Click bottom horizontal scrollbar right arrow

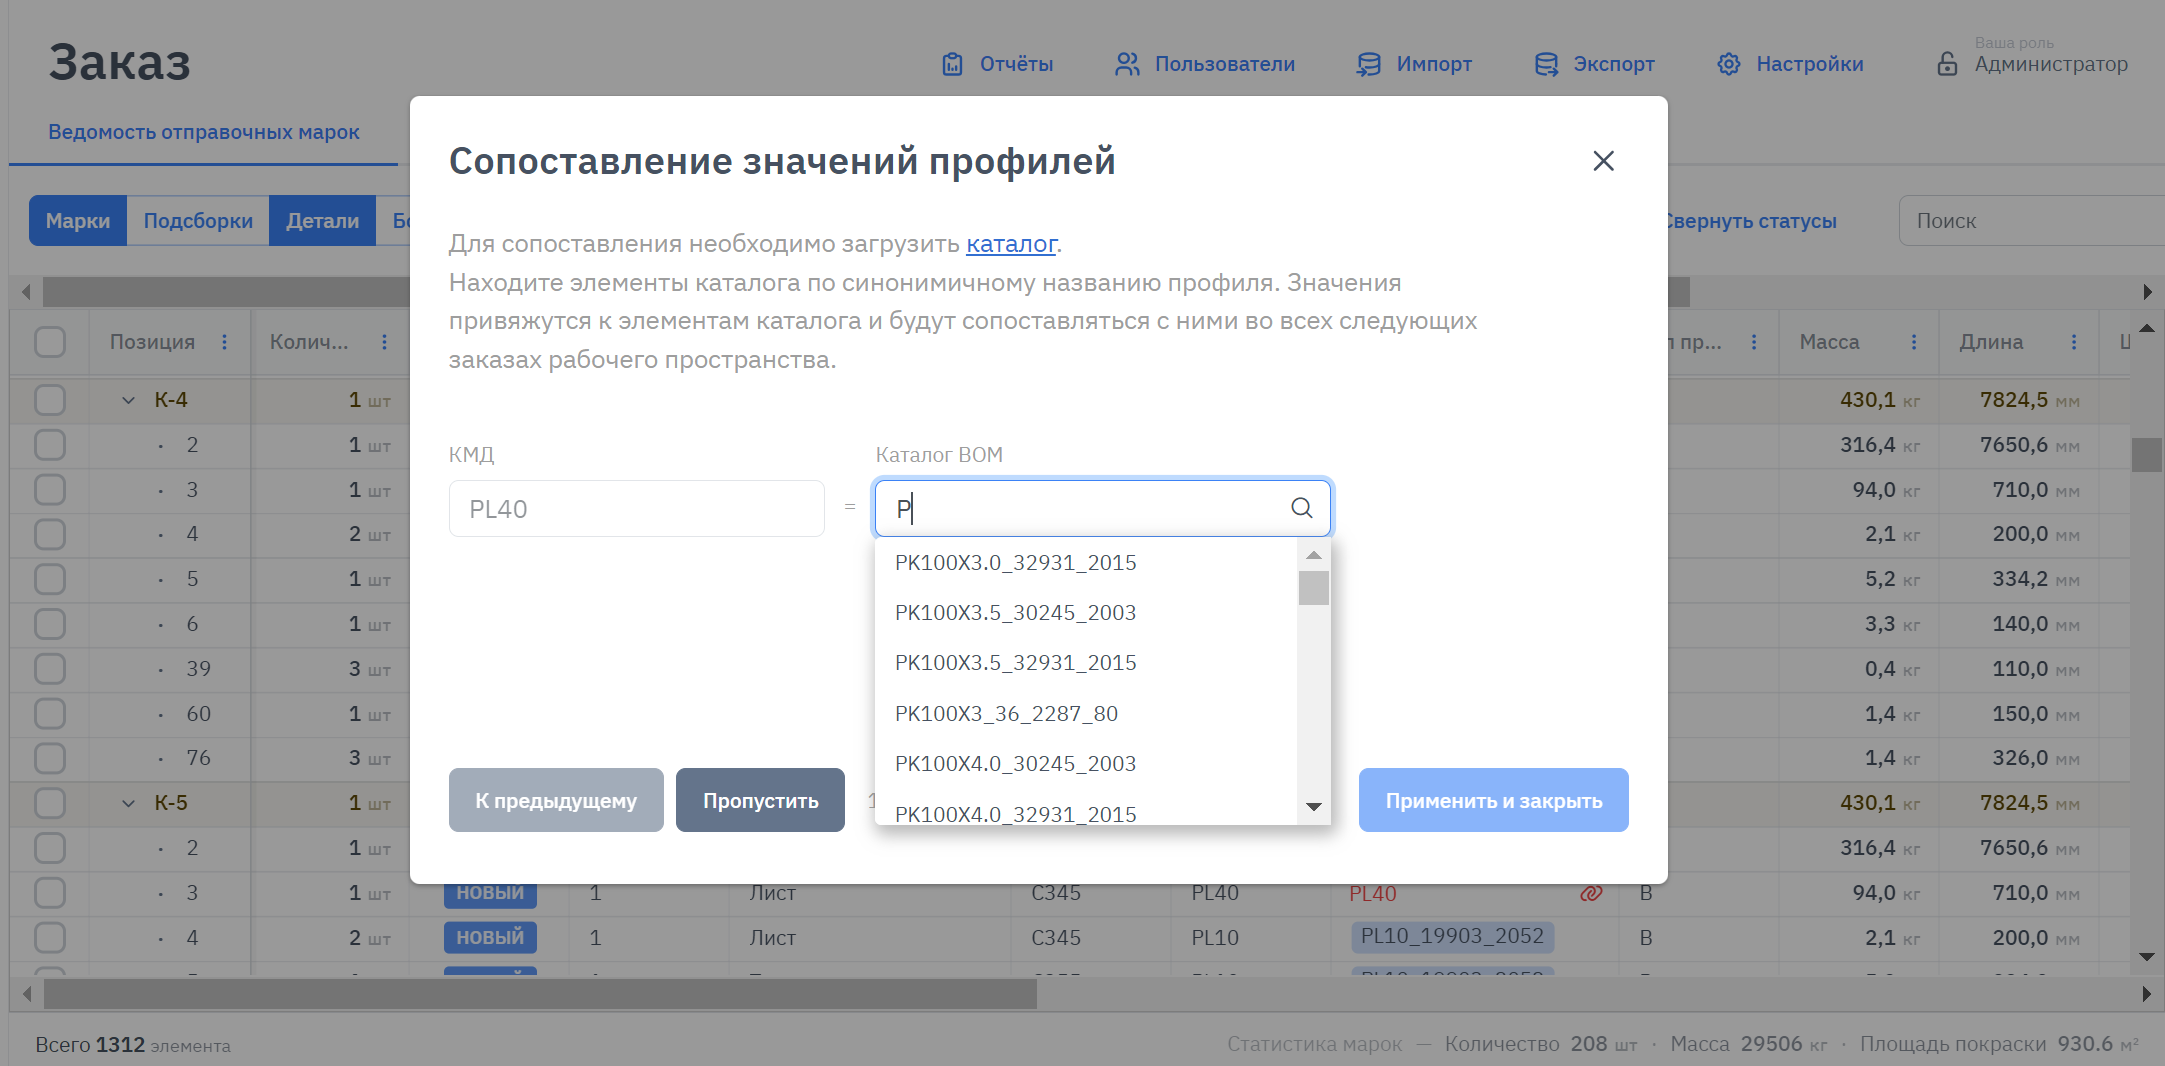[2147, 994]
